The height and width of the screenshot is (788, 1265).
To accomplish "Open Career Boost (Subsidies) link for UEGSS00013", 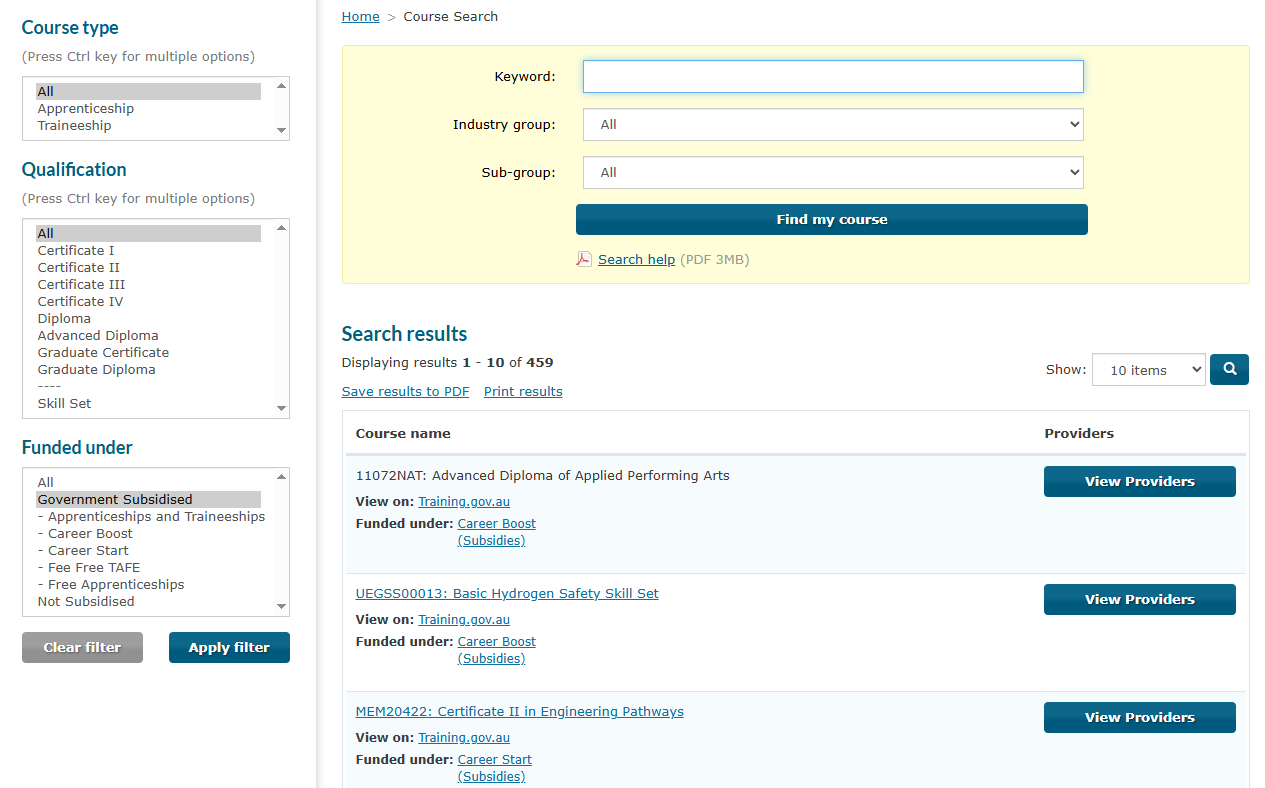I will (x=496, y=650).
